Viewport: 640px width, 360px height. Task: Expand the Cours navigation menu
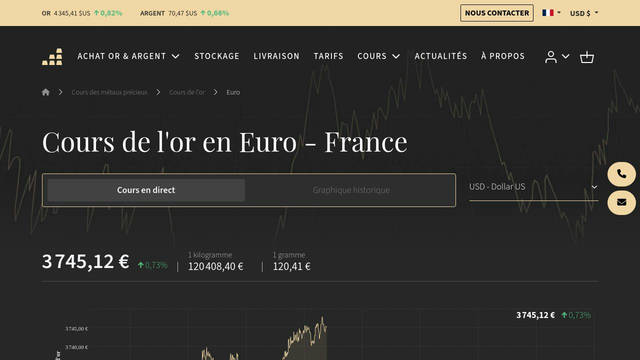[x=378, y=56]
